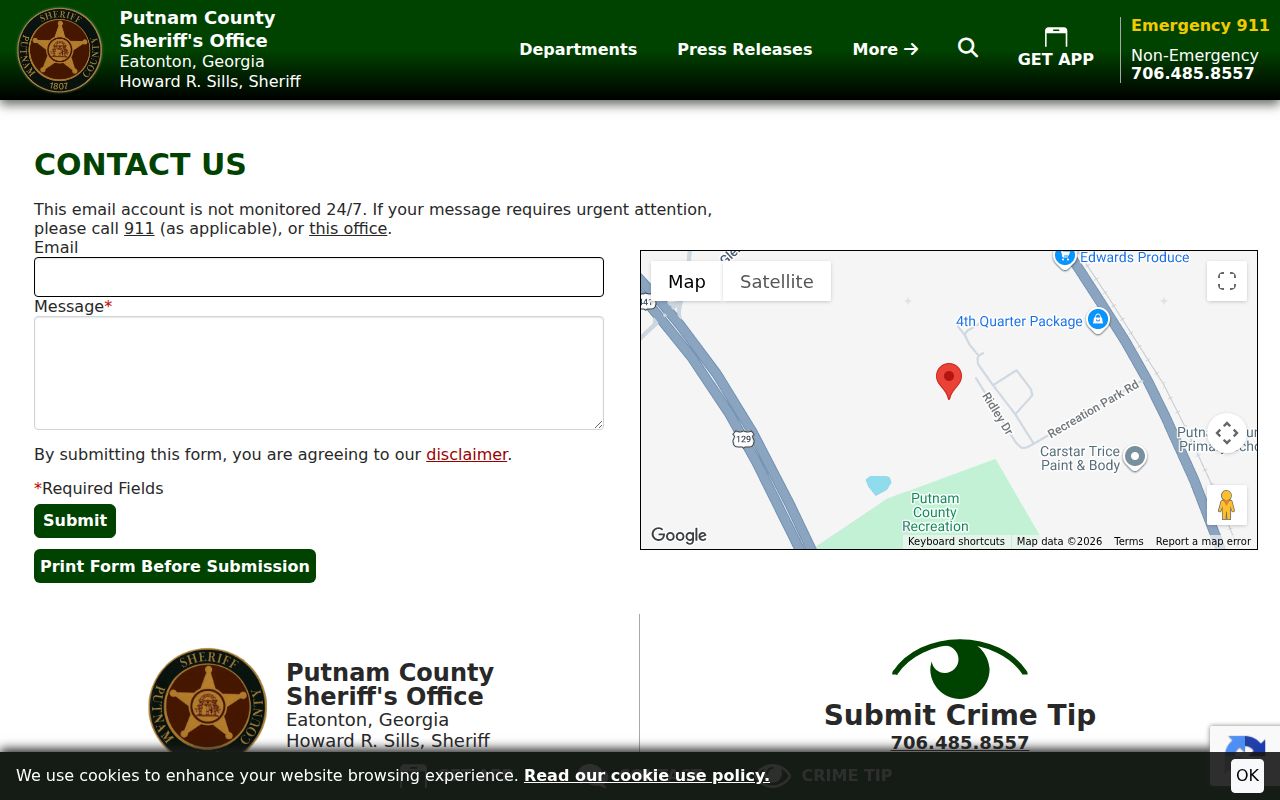Viewport: 1280px width, 800px height.
Task: Expand the More menu
Action: point(885,49)
